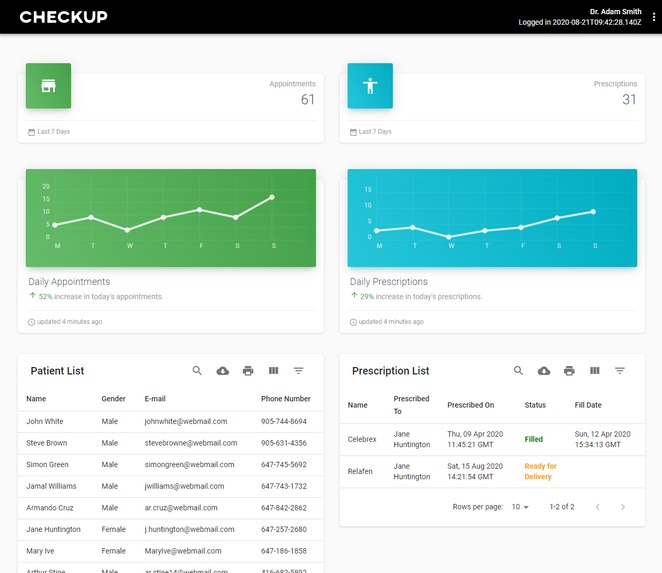This screenshot has width=662, height=573.
Task: Click calendar icon under Appointments card
Action: (32, 132)
